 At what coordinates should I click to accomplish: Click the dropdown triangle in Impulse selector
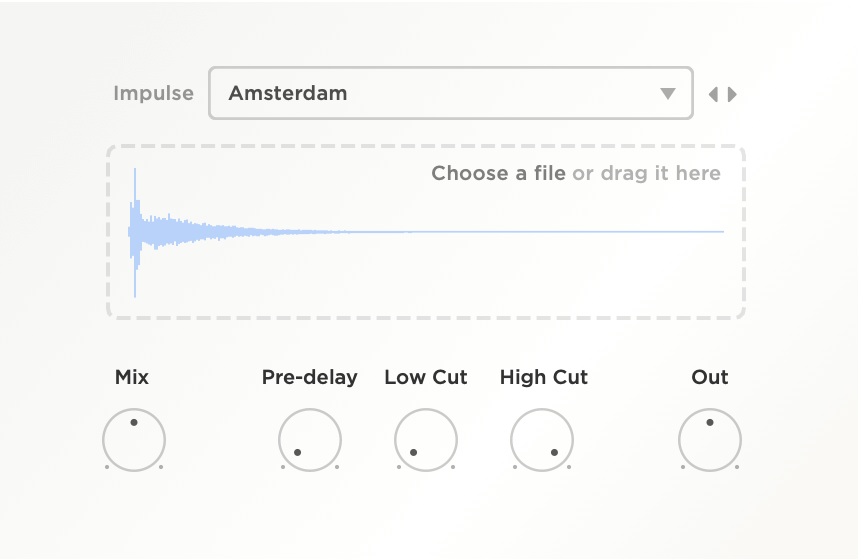coord(668,94)
